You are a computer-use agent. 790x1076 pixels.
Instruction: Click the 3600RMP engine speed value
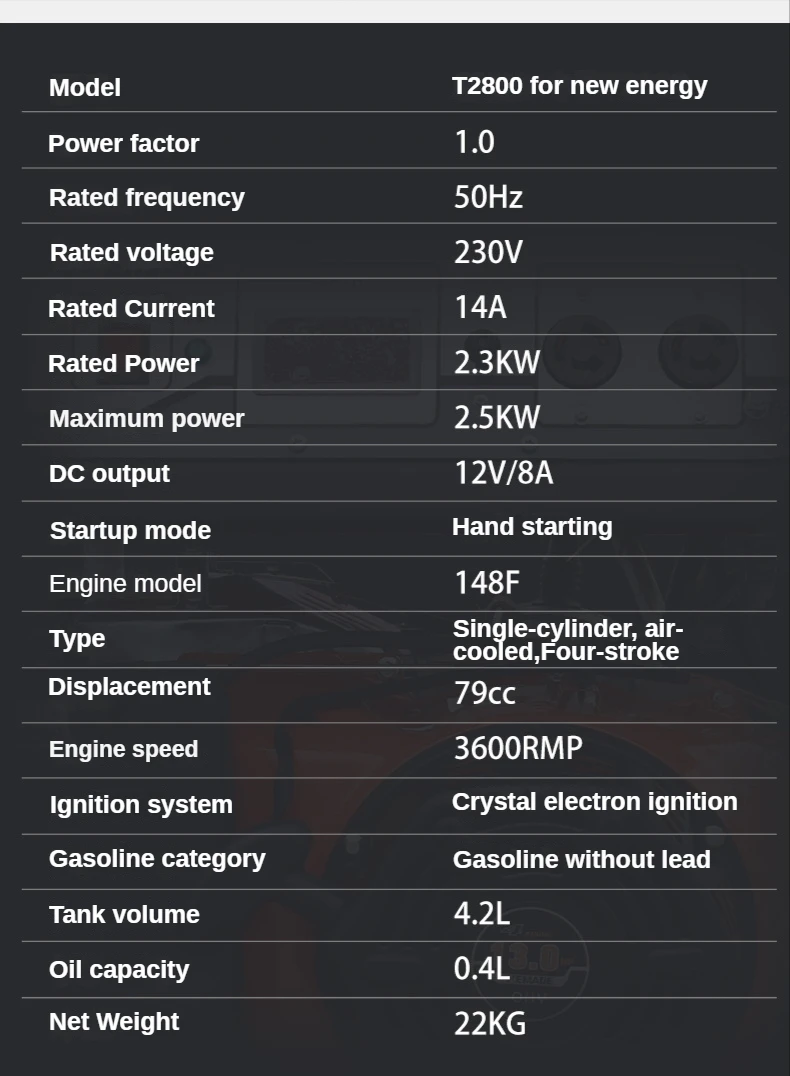(x=517, y=748)
